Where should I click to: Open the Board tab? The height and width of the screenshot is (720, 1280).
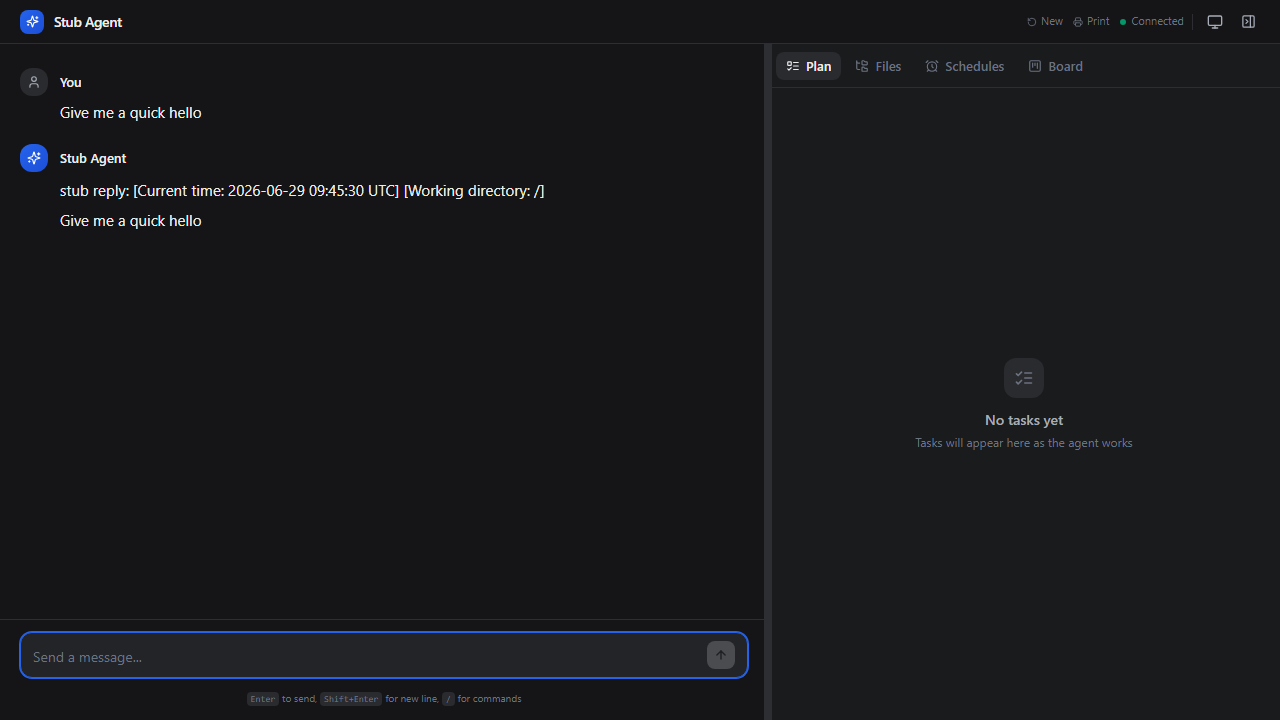point(1056,66)
